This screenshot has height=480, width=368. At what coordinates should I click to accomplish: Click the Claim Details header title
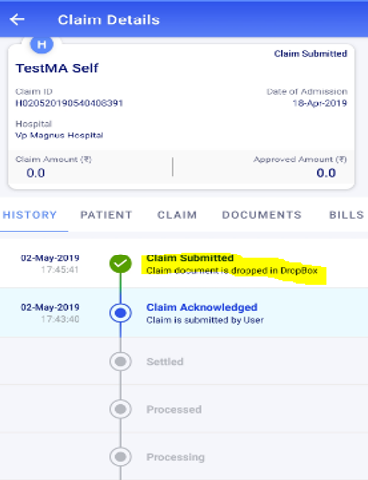[x=109, y=20]
